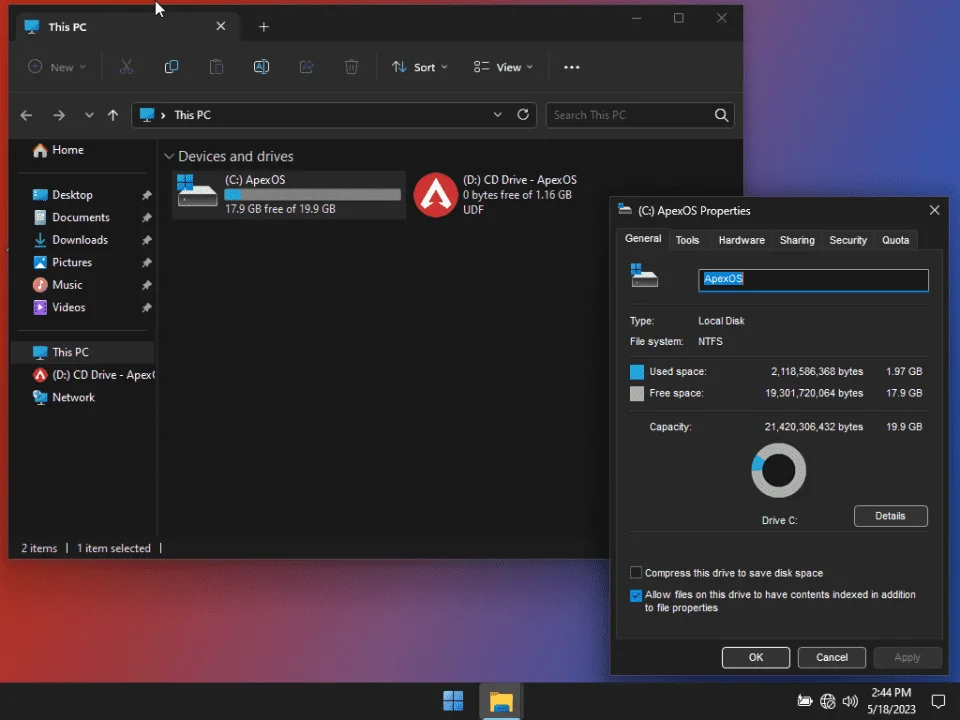The height and width of the screenshot is (720, 960).
Task: Open the Windows Start menu
Action: tap(453, 701)
